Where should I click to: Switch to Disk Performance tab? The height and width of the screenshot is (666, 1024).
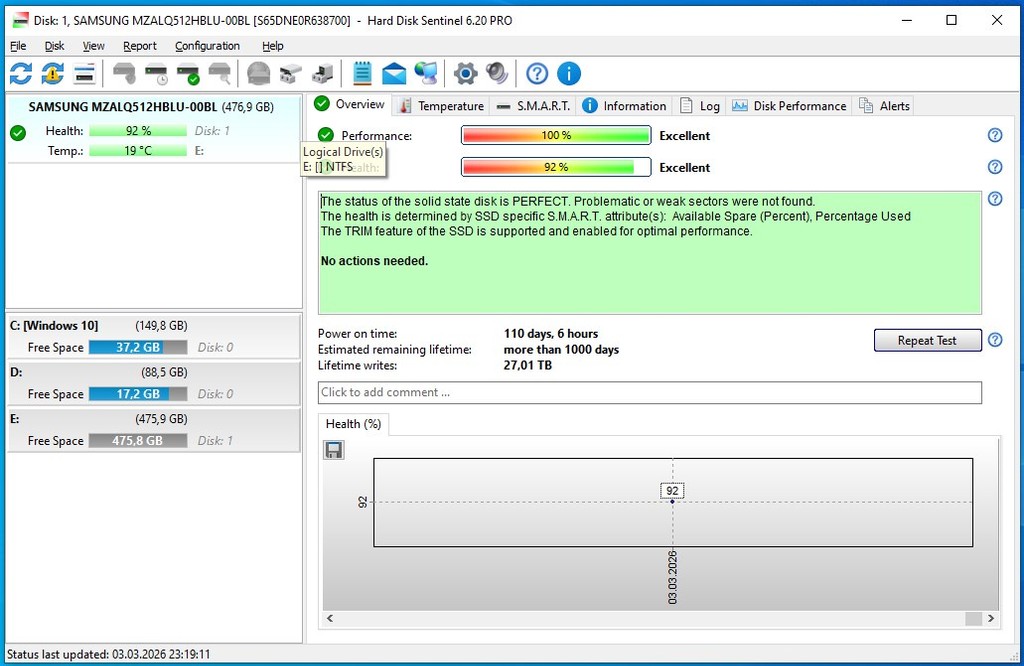(789, 106)
